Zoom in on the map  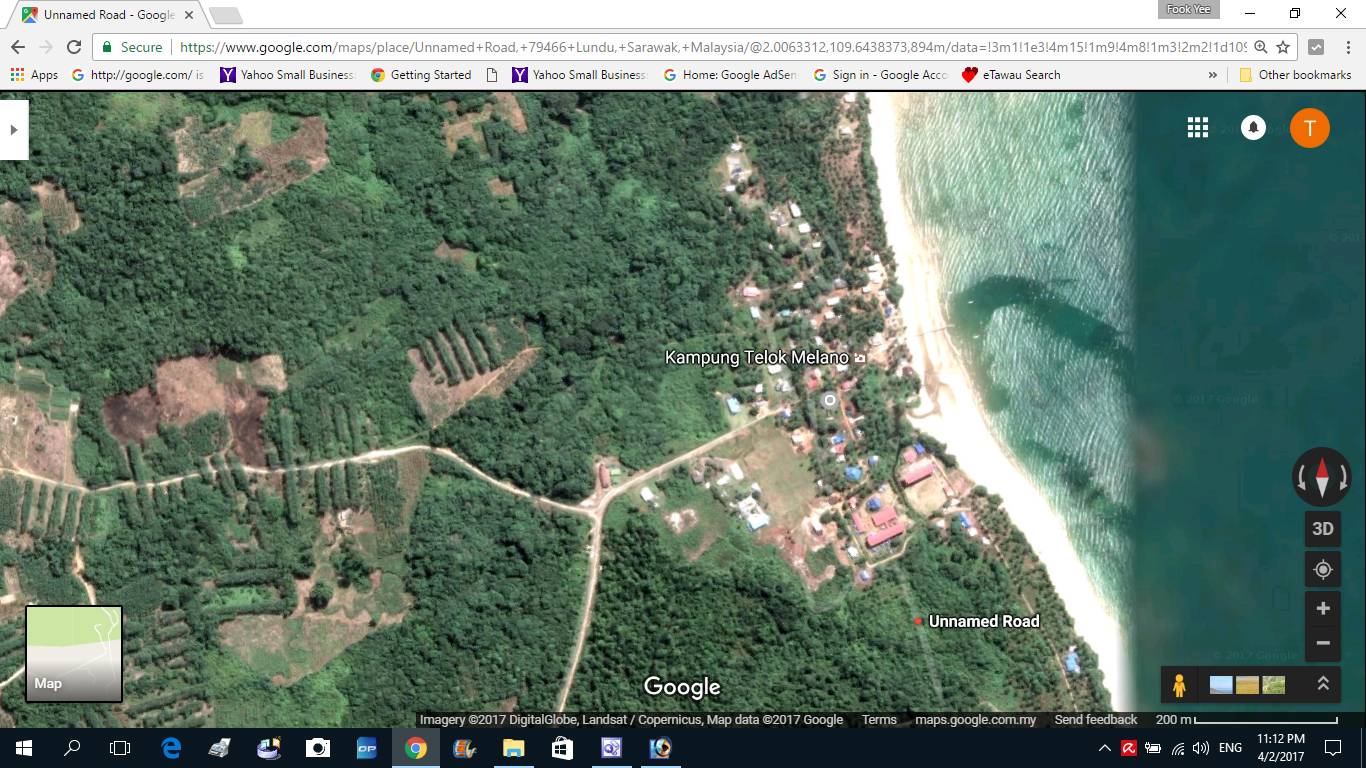[x=1322, y=608]
